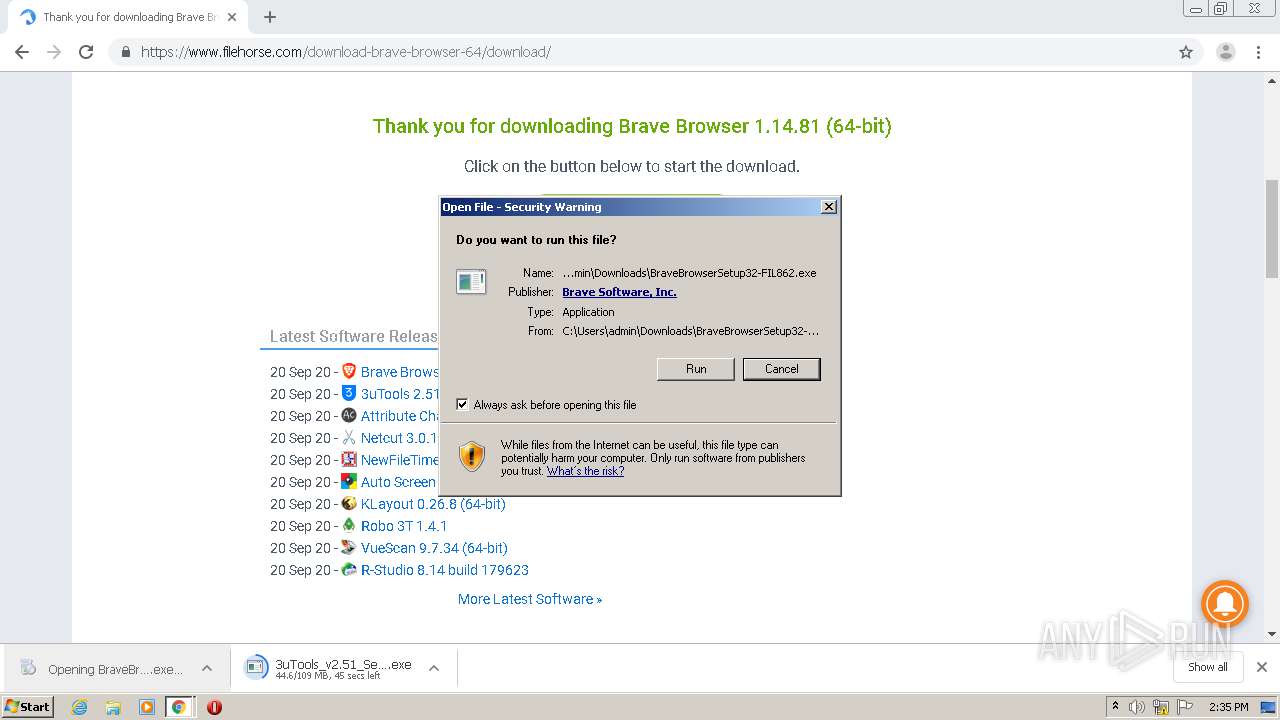
Task: Open the Brave Software, Inc. publisher link
Action: pos(619,292)
